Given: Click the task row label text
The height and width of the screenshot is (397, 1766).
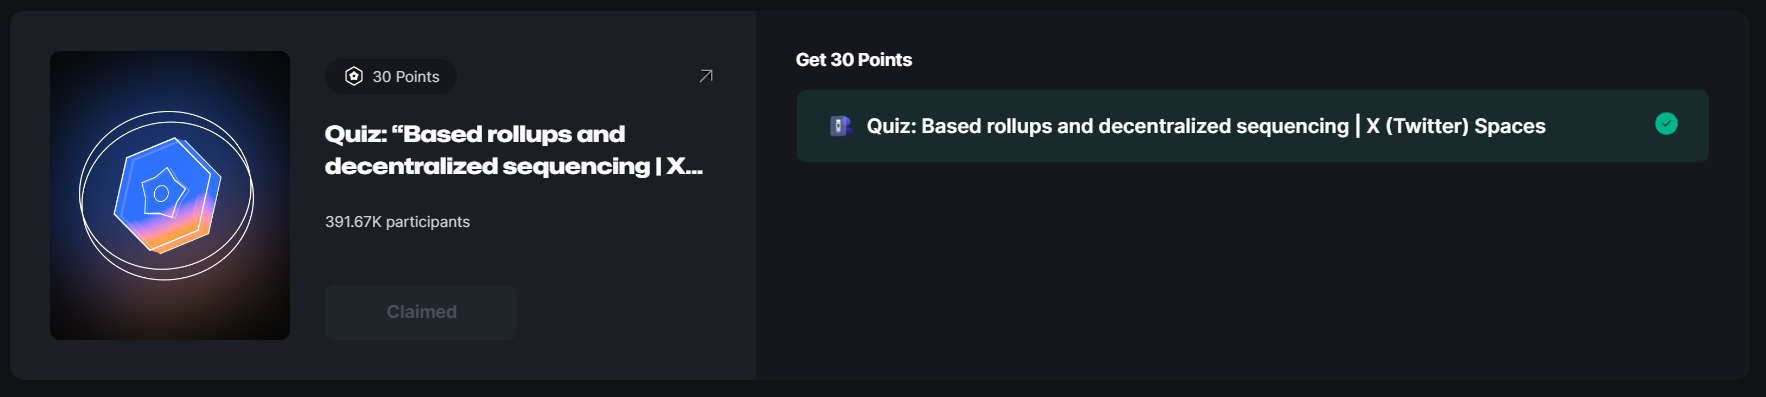Looking at the screenshot, I should (x=1206, y=126).
